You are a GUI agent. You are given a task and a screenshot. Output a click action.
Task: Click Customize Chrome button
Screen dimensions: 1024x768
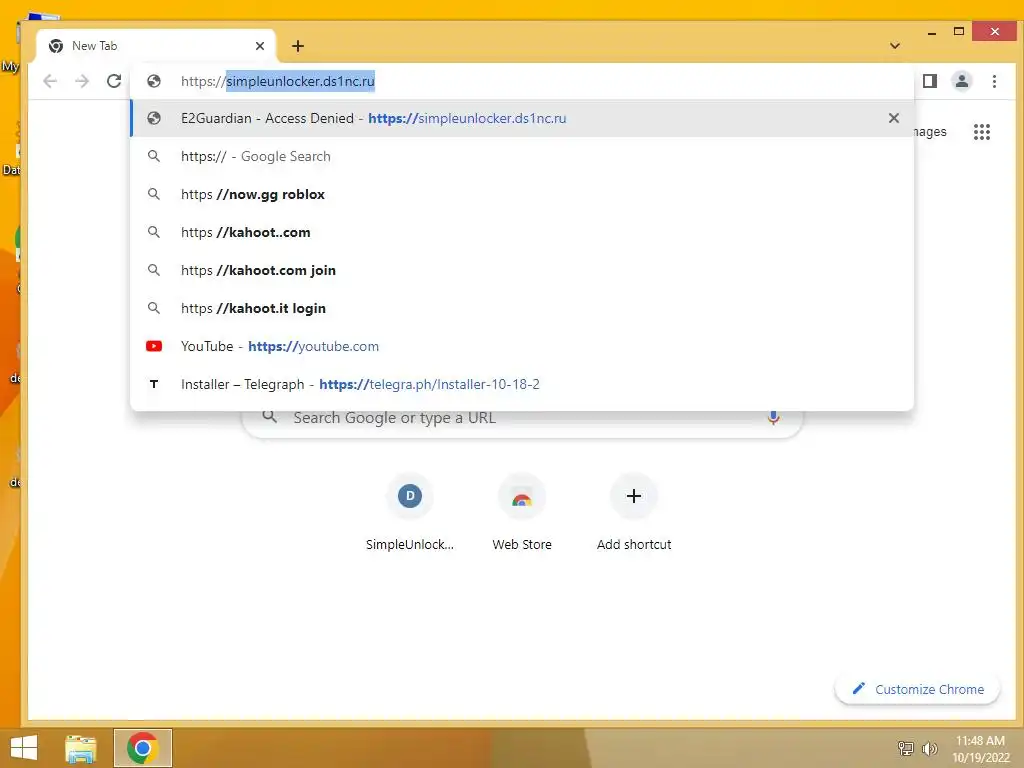coord(918,689)
